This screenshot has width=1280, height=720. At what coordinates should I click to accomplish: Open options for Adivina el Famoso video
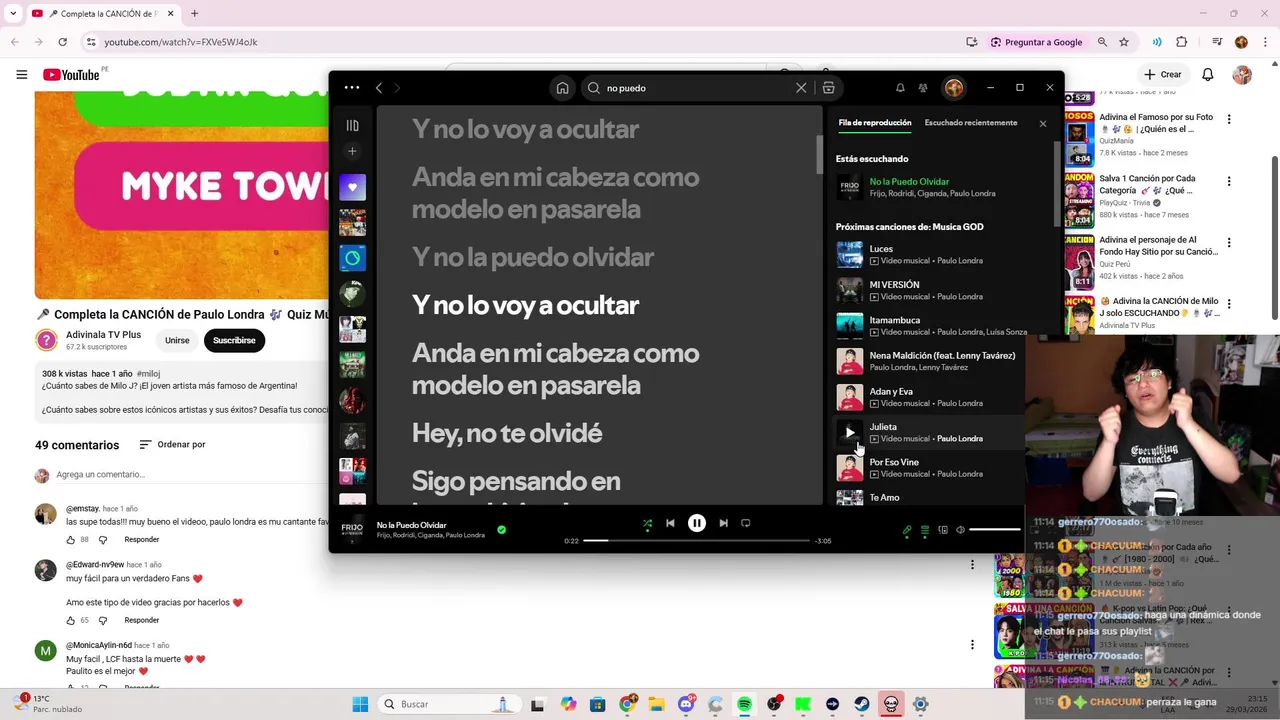click(1229, 119)
